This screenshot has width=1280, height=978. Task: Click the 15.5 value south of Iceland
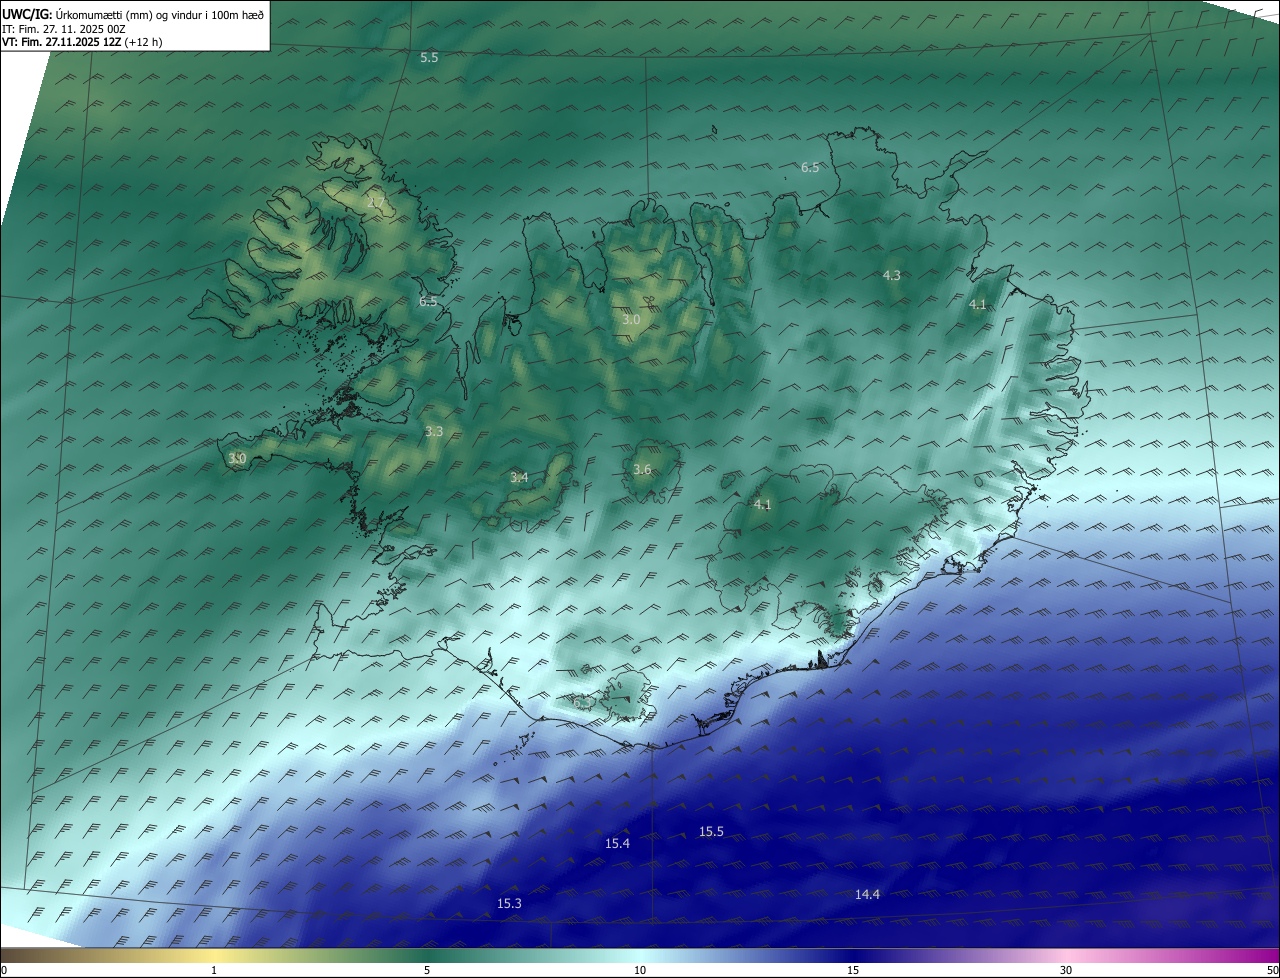tap(711, 832)
